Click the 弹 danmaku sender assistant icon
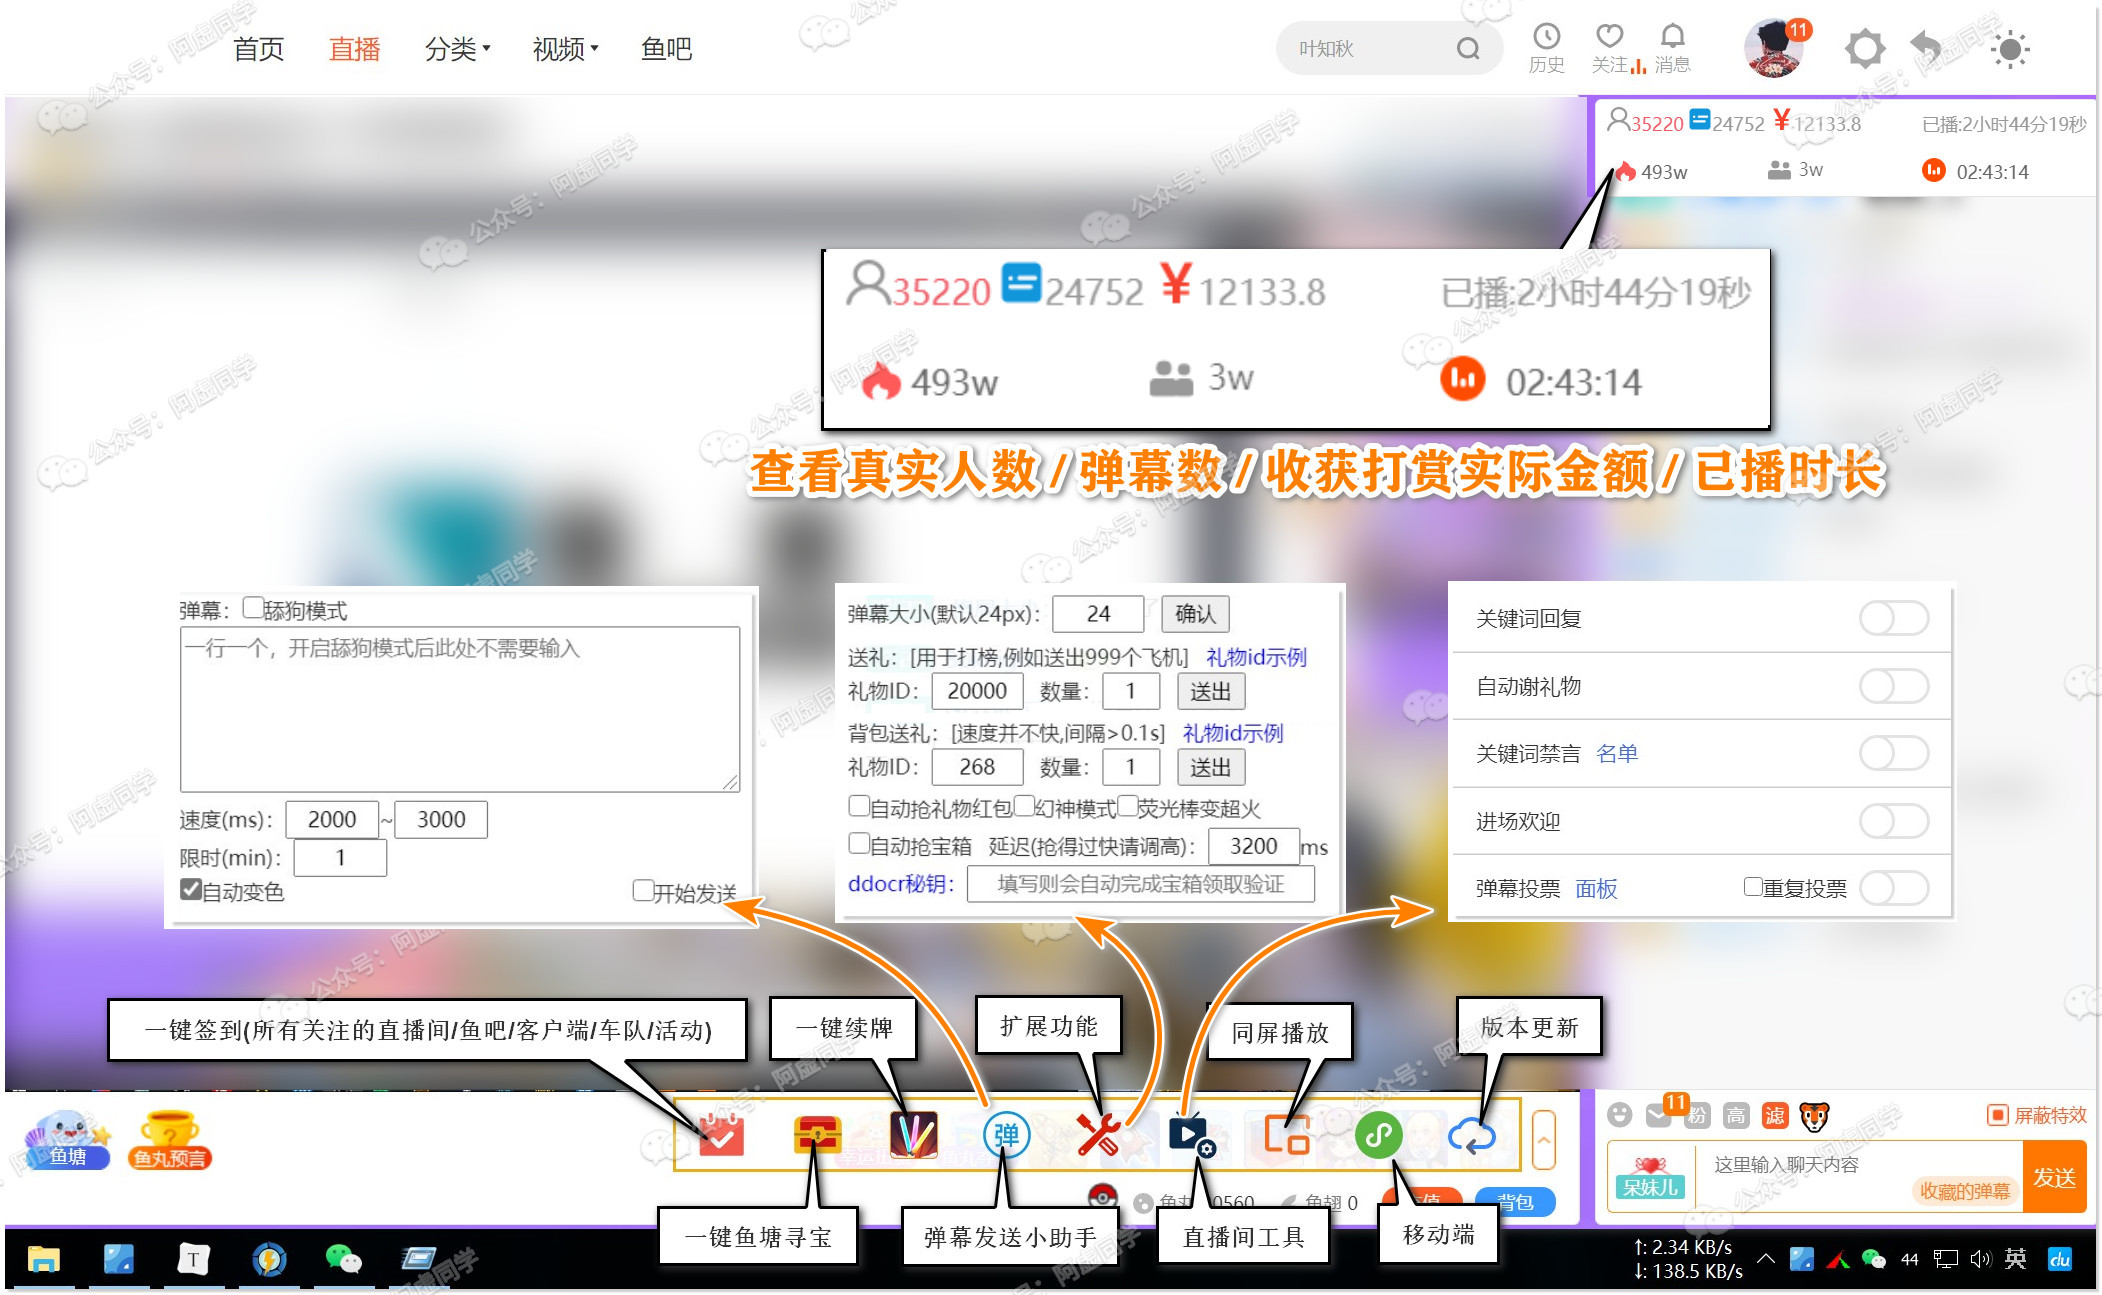2102x1295 pixels. click(1006, 1135)
